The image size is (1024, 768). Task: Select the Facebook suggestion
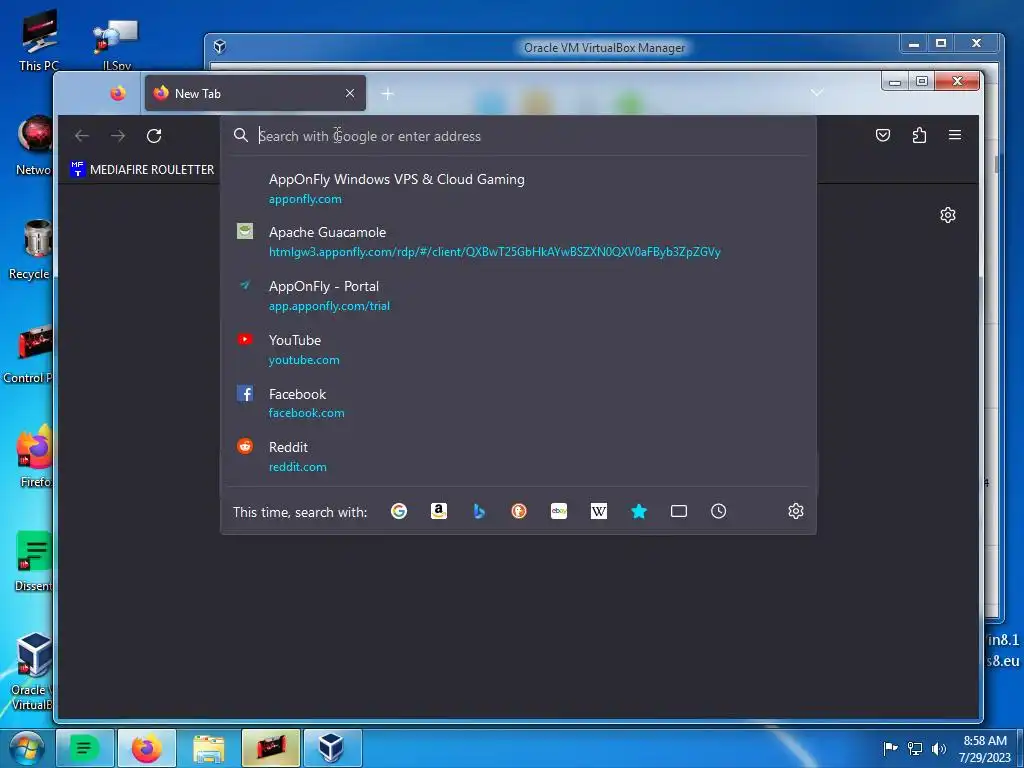pos(519,403)
